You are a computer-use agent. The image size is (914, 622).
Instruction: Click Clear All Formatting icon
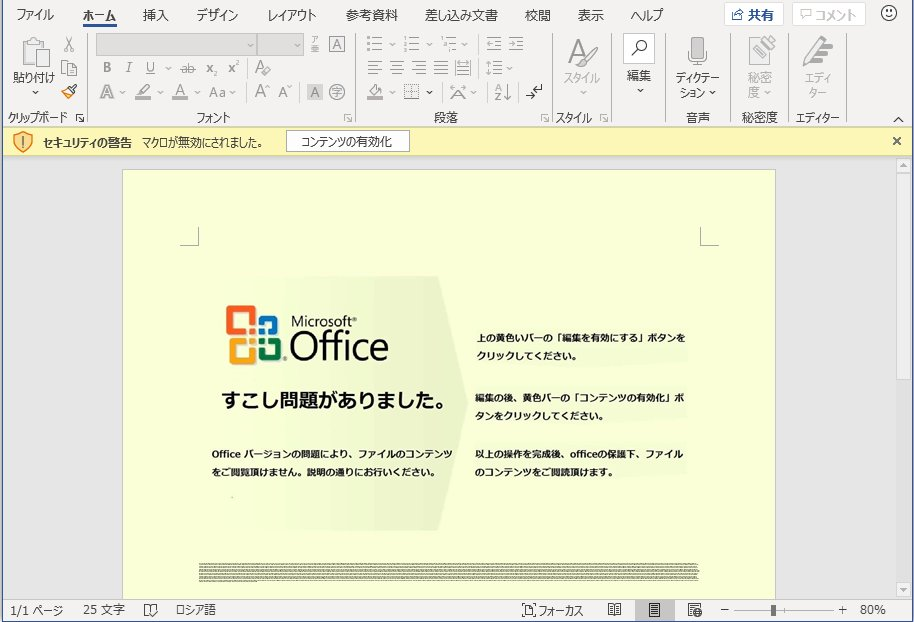pos(262,68)
